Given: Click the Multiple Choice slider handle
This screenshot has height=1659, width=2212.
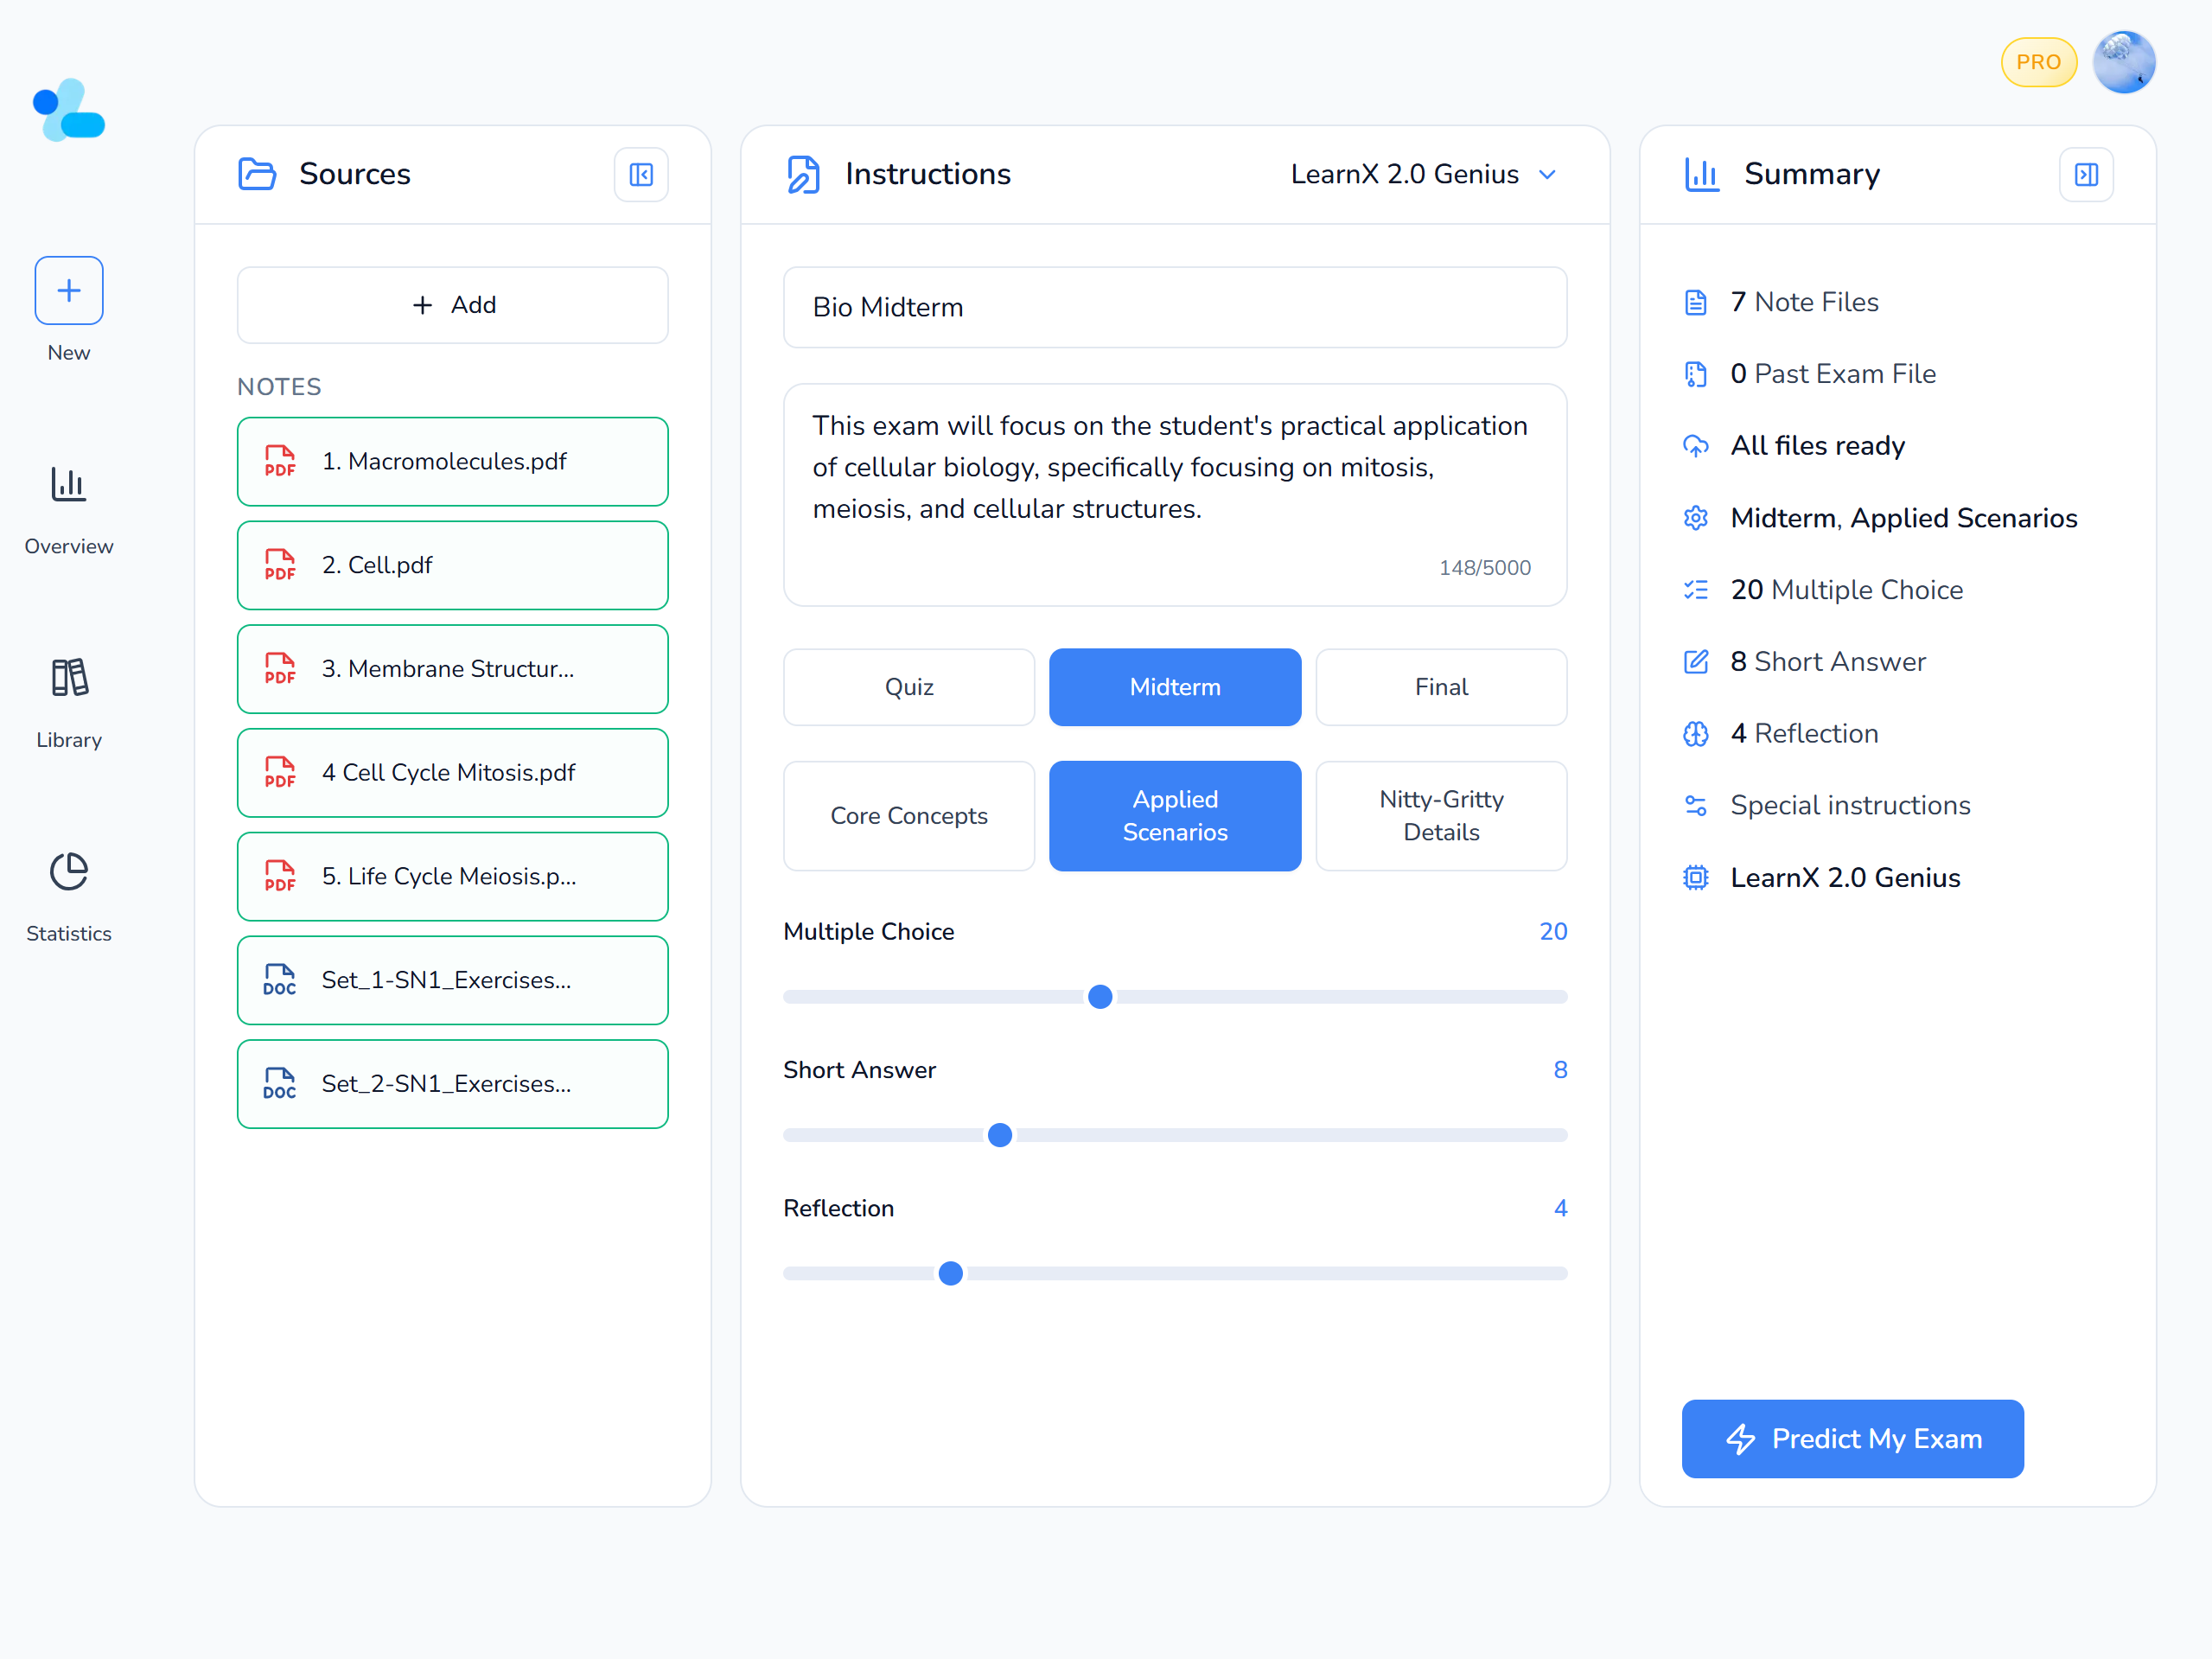Looking at the screenshot, I should (1100, 997).
